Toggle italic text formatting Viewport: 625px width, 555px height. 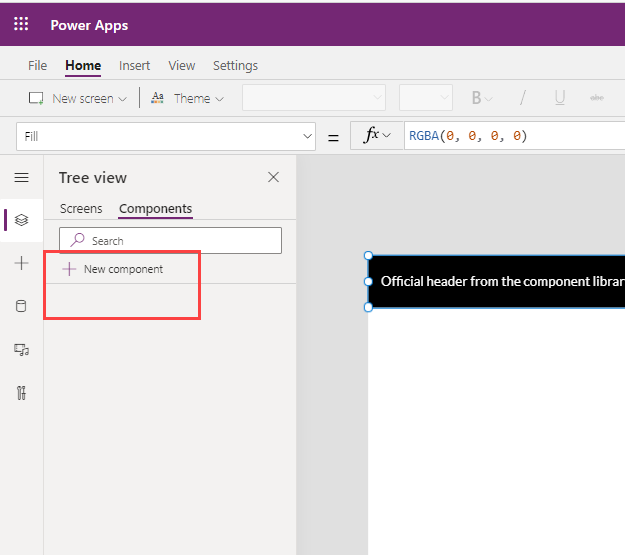[x=522, y=98]
